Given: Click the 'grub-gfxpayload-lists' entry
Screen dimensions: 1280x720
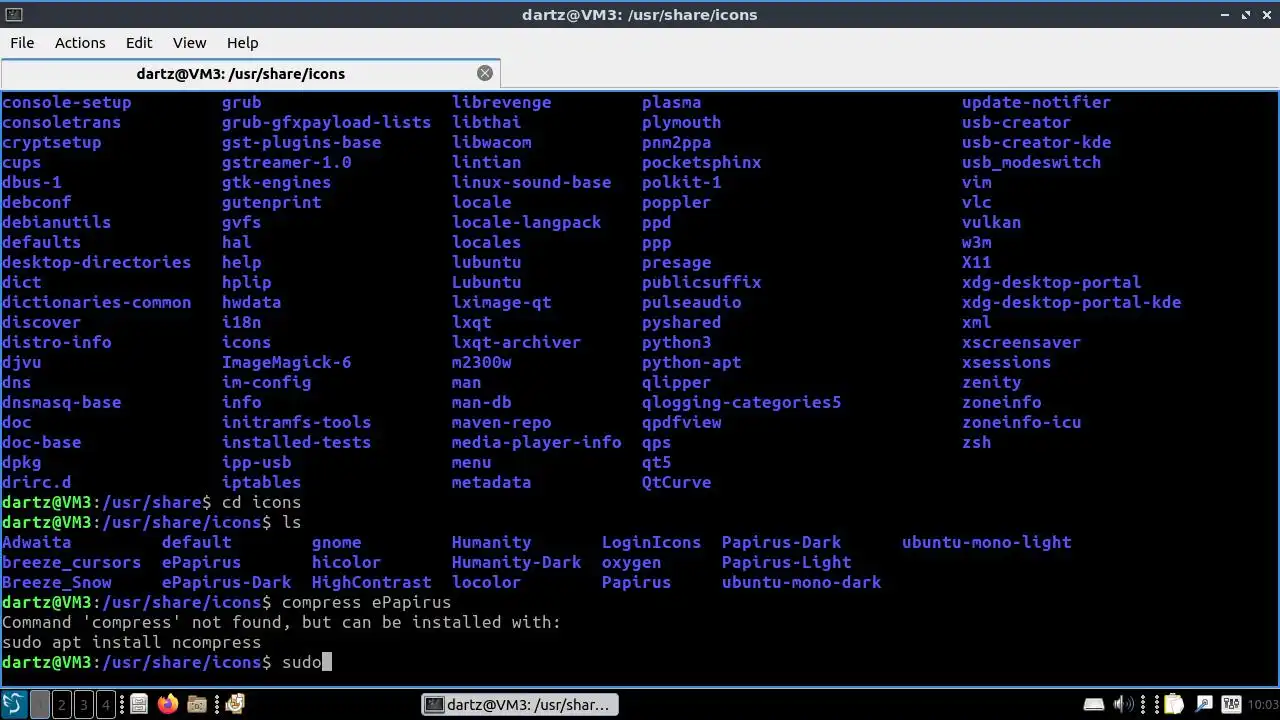Looking at the screenshot, I should coord(327,122).
